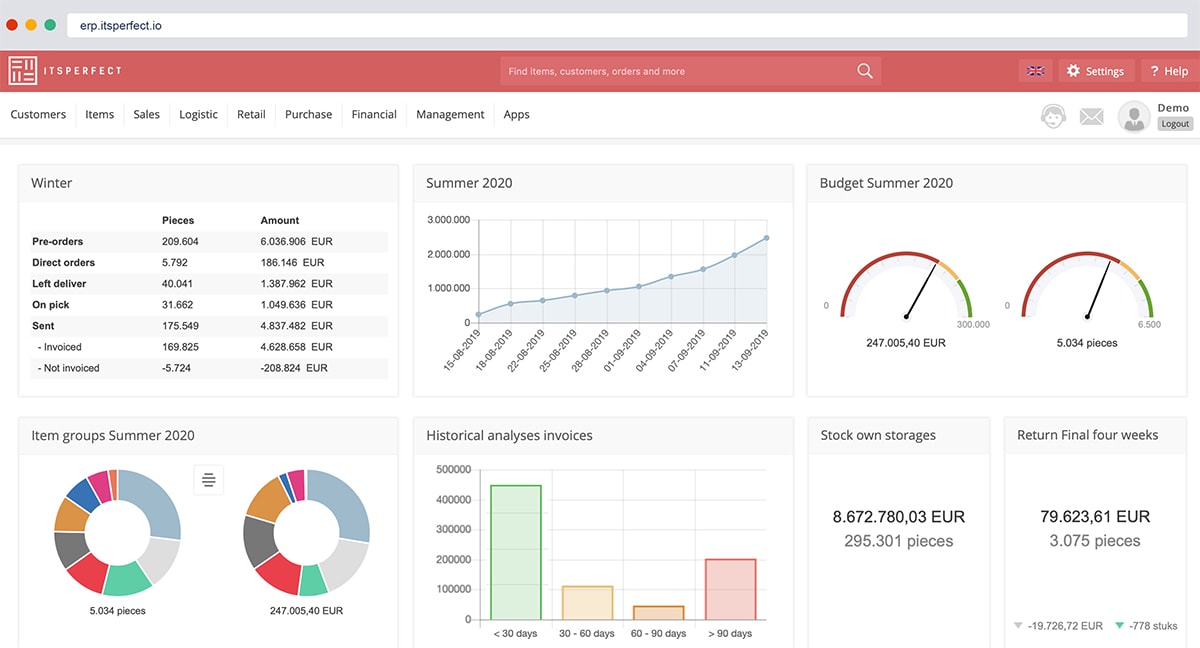Click the ItsPerfect logo icon
This screenshot has width=1200, height=648.
pyautogui.click(x=23, y=71)
